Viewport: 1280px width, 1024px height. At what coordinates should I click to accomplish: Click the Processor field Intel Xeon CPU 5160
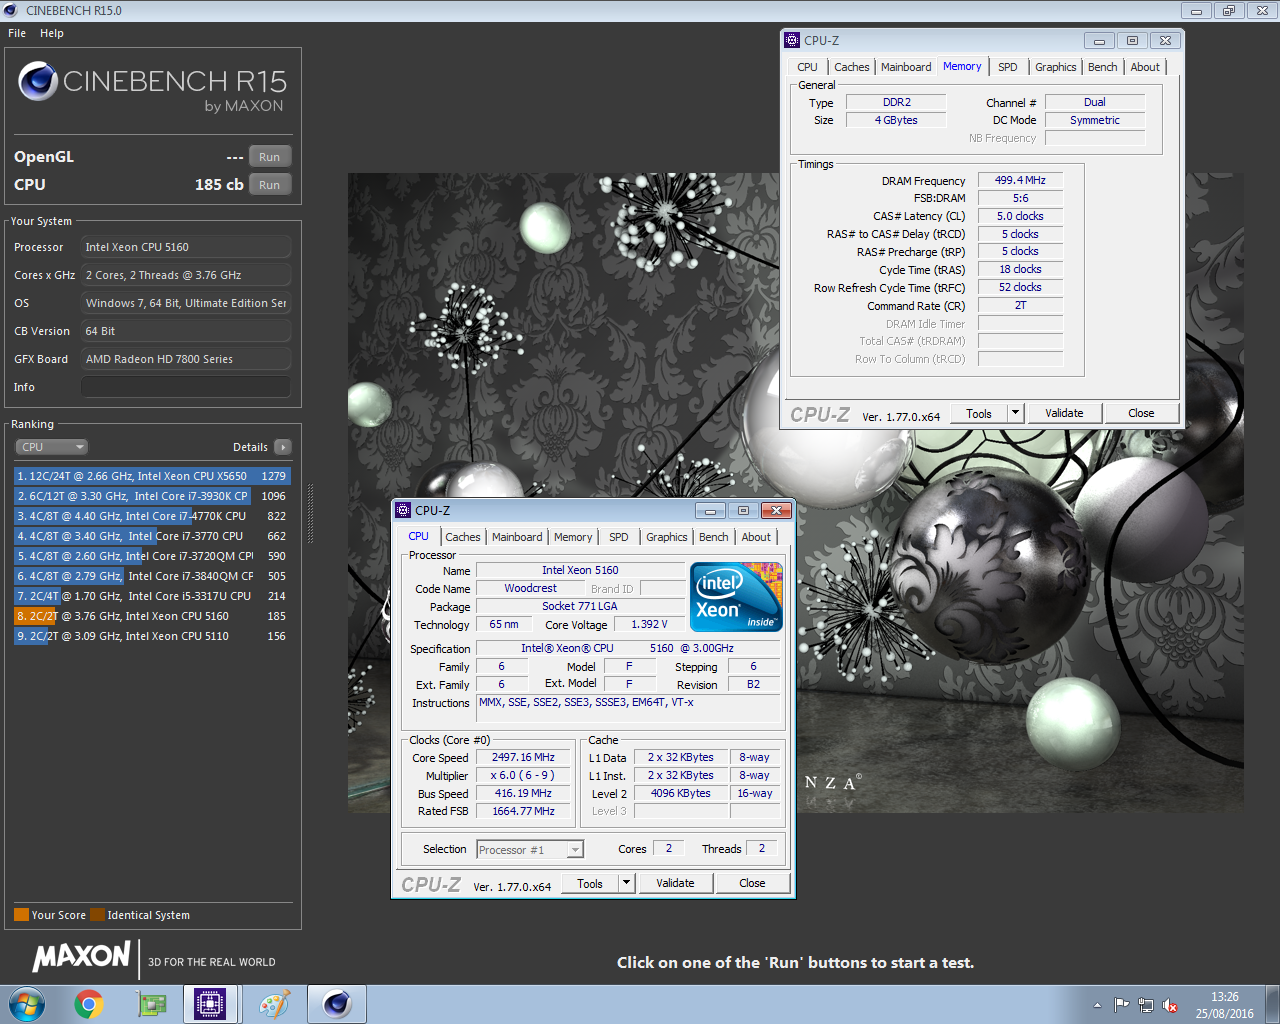click(x=186, y=247)
